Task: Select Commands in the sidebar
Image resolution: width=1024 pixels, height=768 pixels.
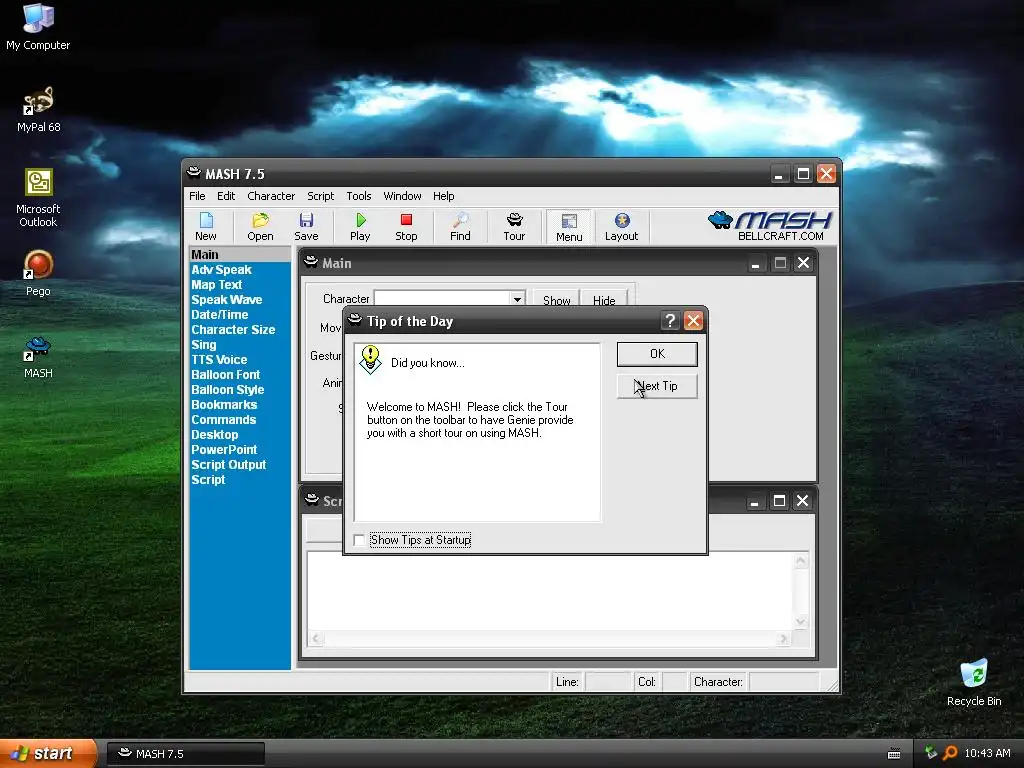Action: (x=223, y=420)
